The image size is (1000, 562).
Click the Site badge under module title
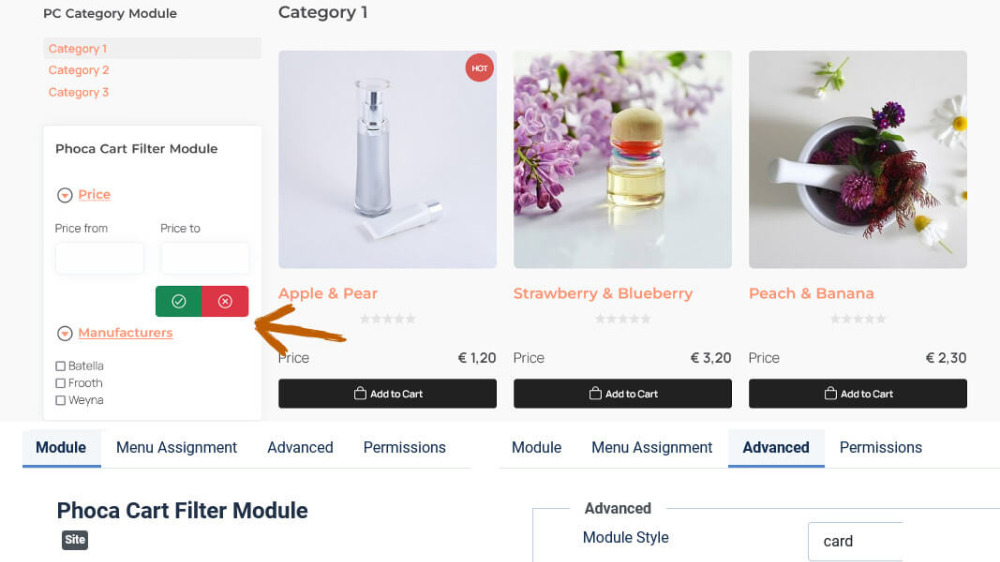(x=75, y=540)
